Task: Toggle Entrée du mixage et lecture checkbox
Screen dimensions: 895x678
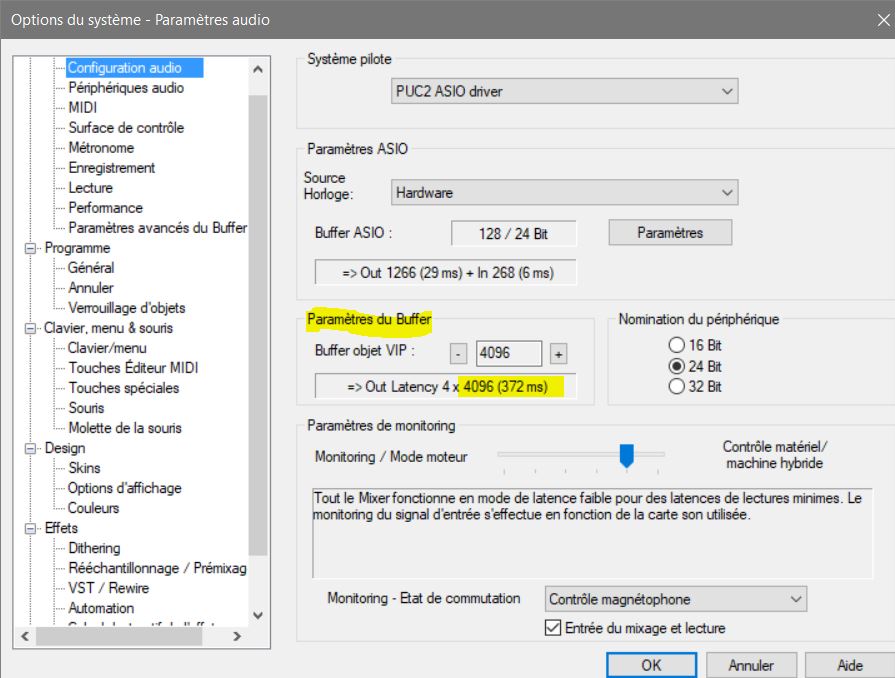Action: (x=552, y=628)
